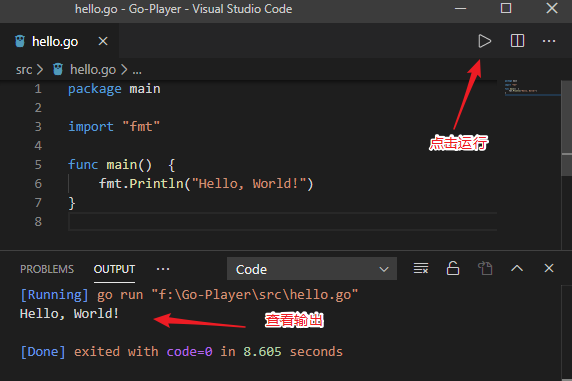Close the output panel
This screenshot has height=381, width=572.
(549, 268)
